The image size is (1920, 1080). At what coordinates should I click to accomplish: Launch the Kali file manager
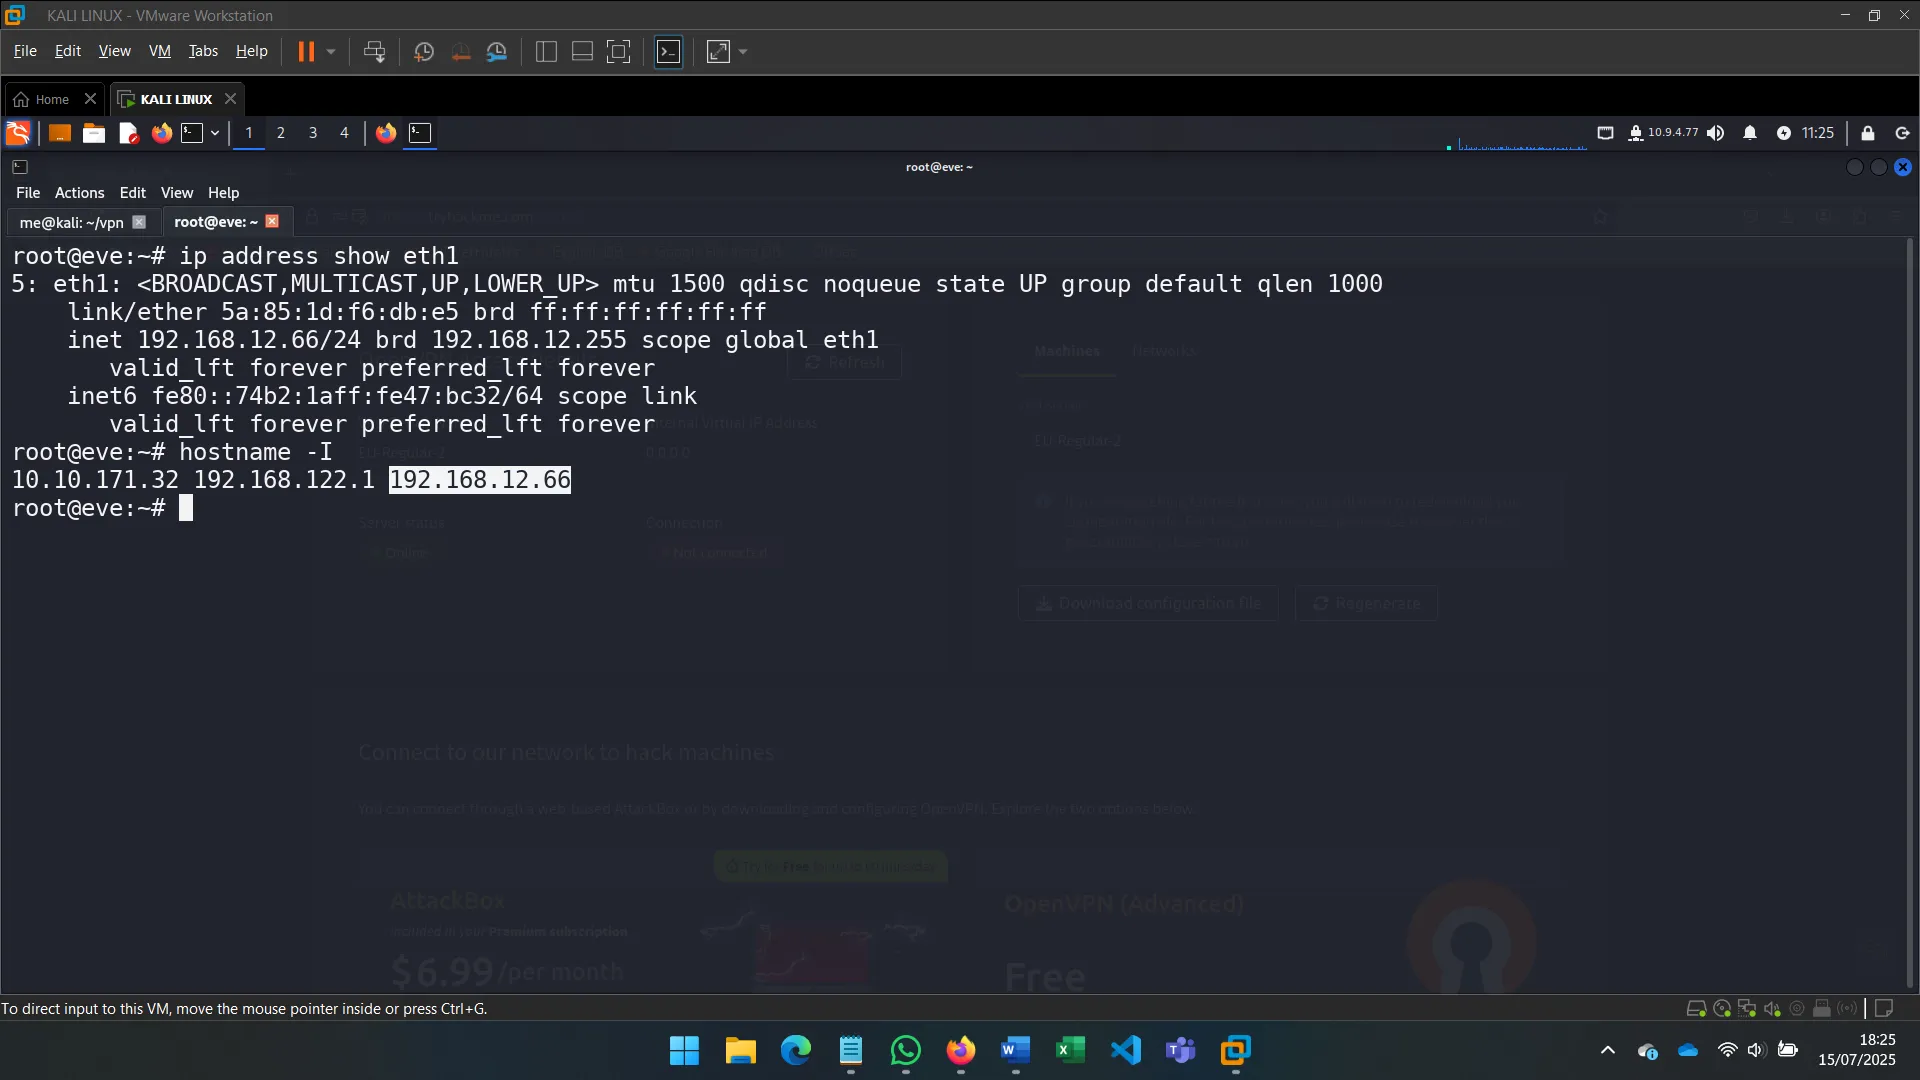click(93, 133)
